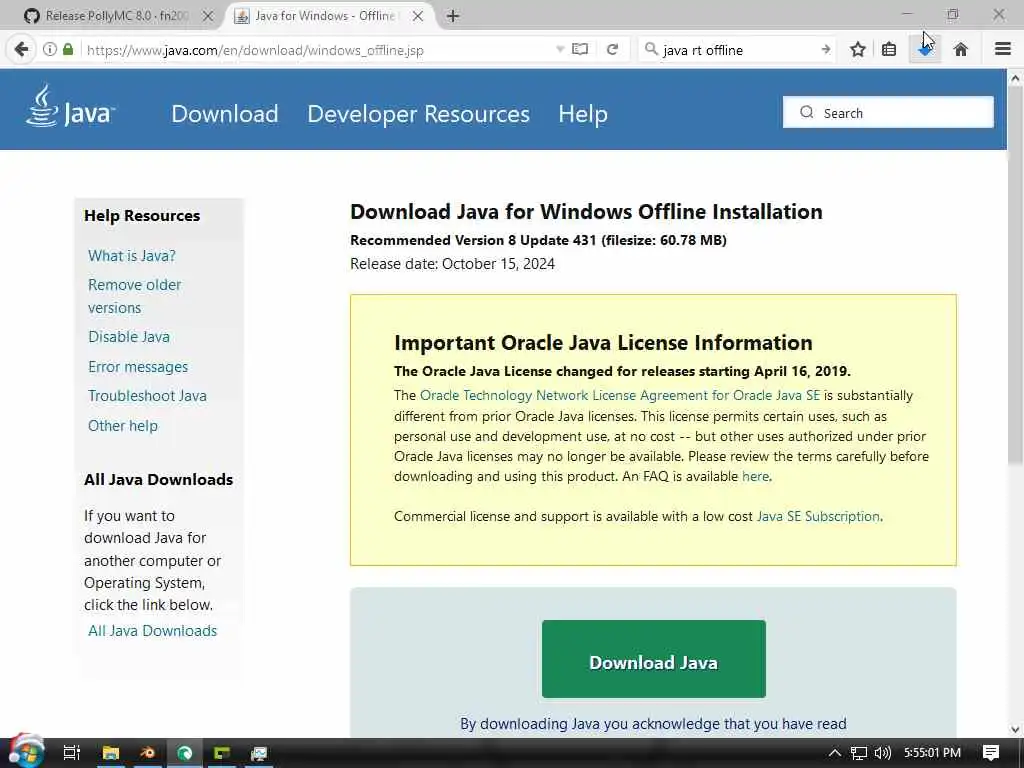
Task: Bookmark this page with the star icon
Action: pos(858,50)
